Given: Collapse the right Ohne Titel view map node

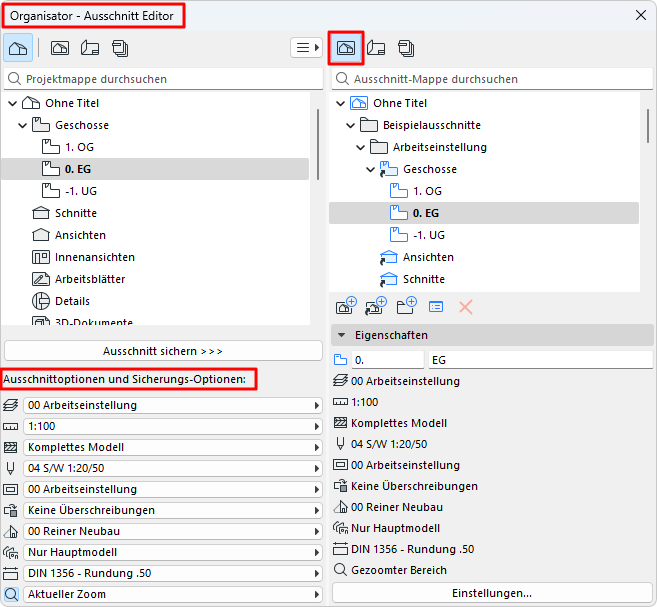Looking at the screenshot, I should click(x=340, y=103).
